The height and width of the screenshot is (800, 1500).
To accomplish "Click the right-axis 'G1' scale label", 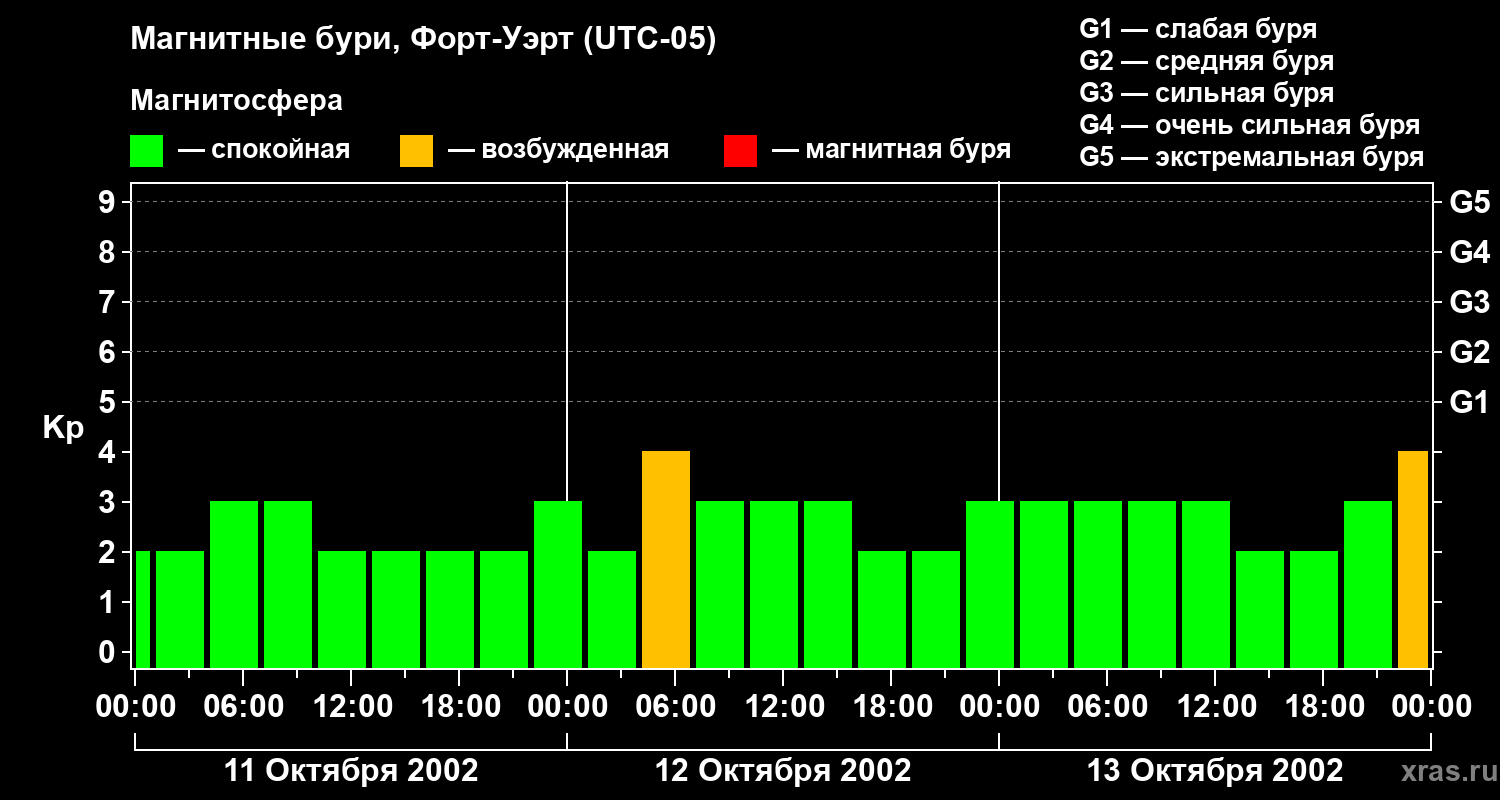I will pyautogui.click(x=1469, y=402).
